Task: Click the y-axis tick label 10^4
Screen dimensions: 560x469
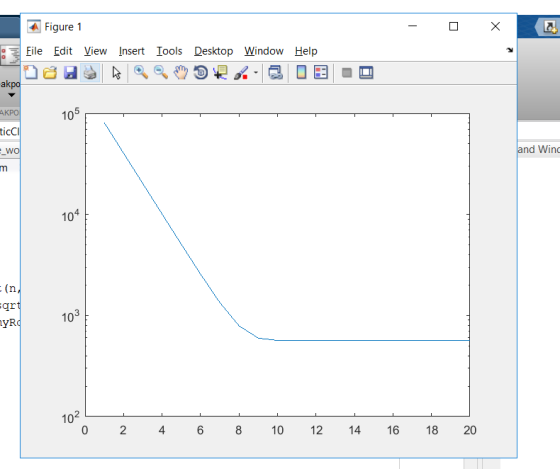Action: coord(70,215)
